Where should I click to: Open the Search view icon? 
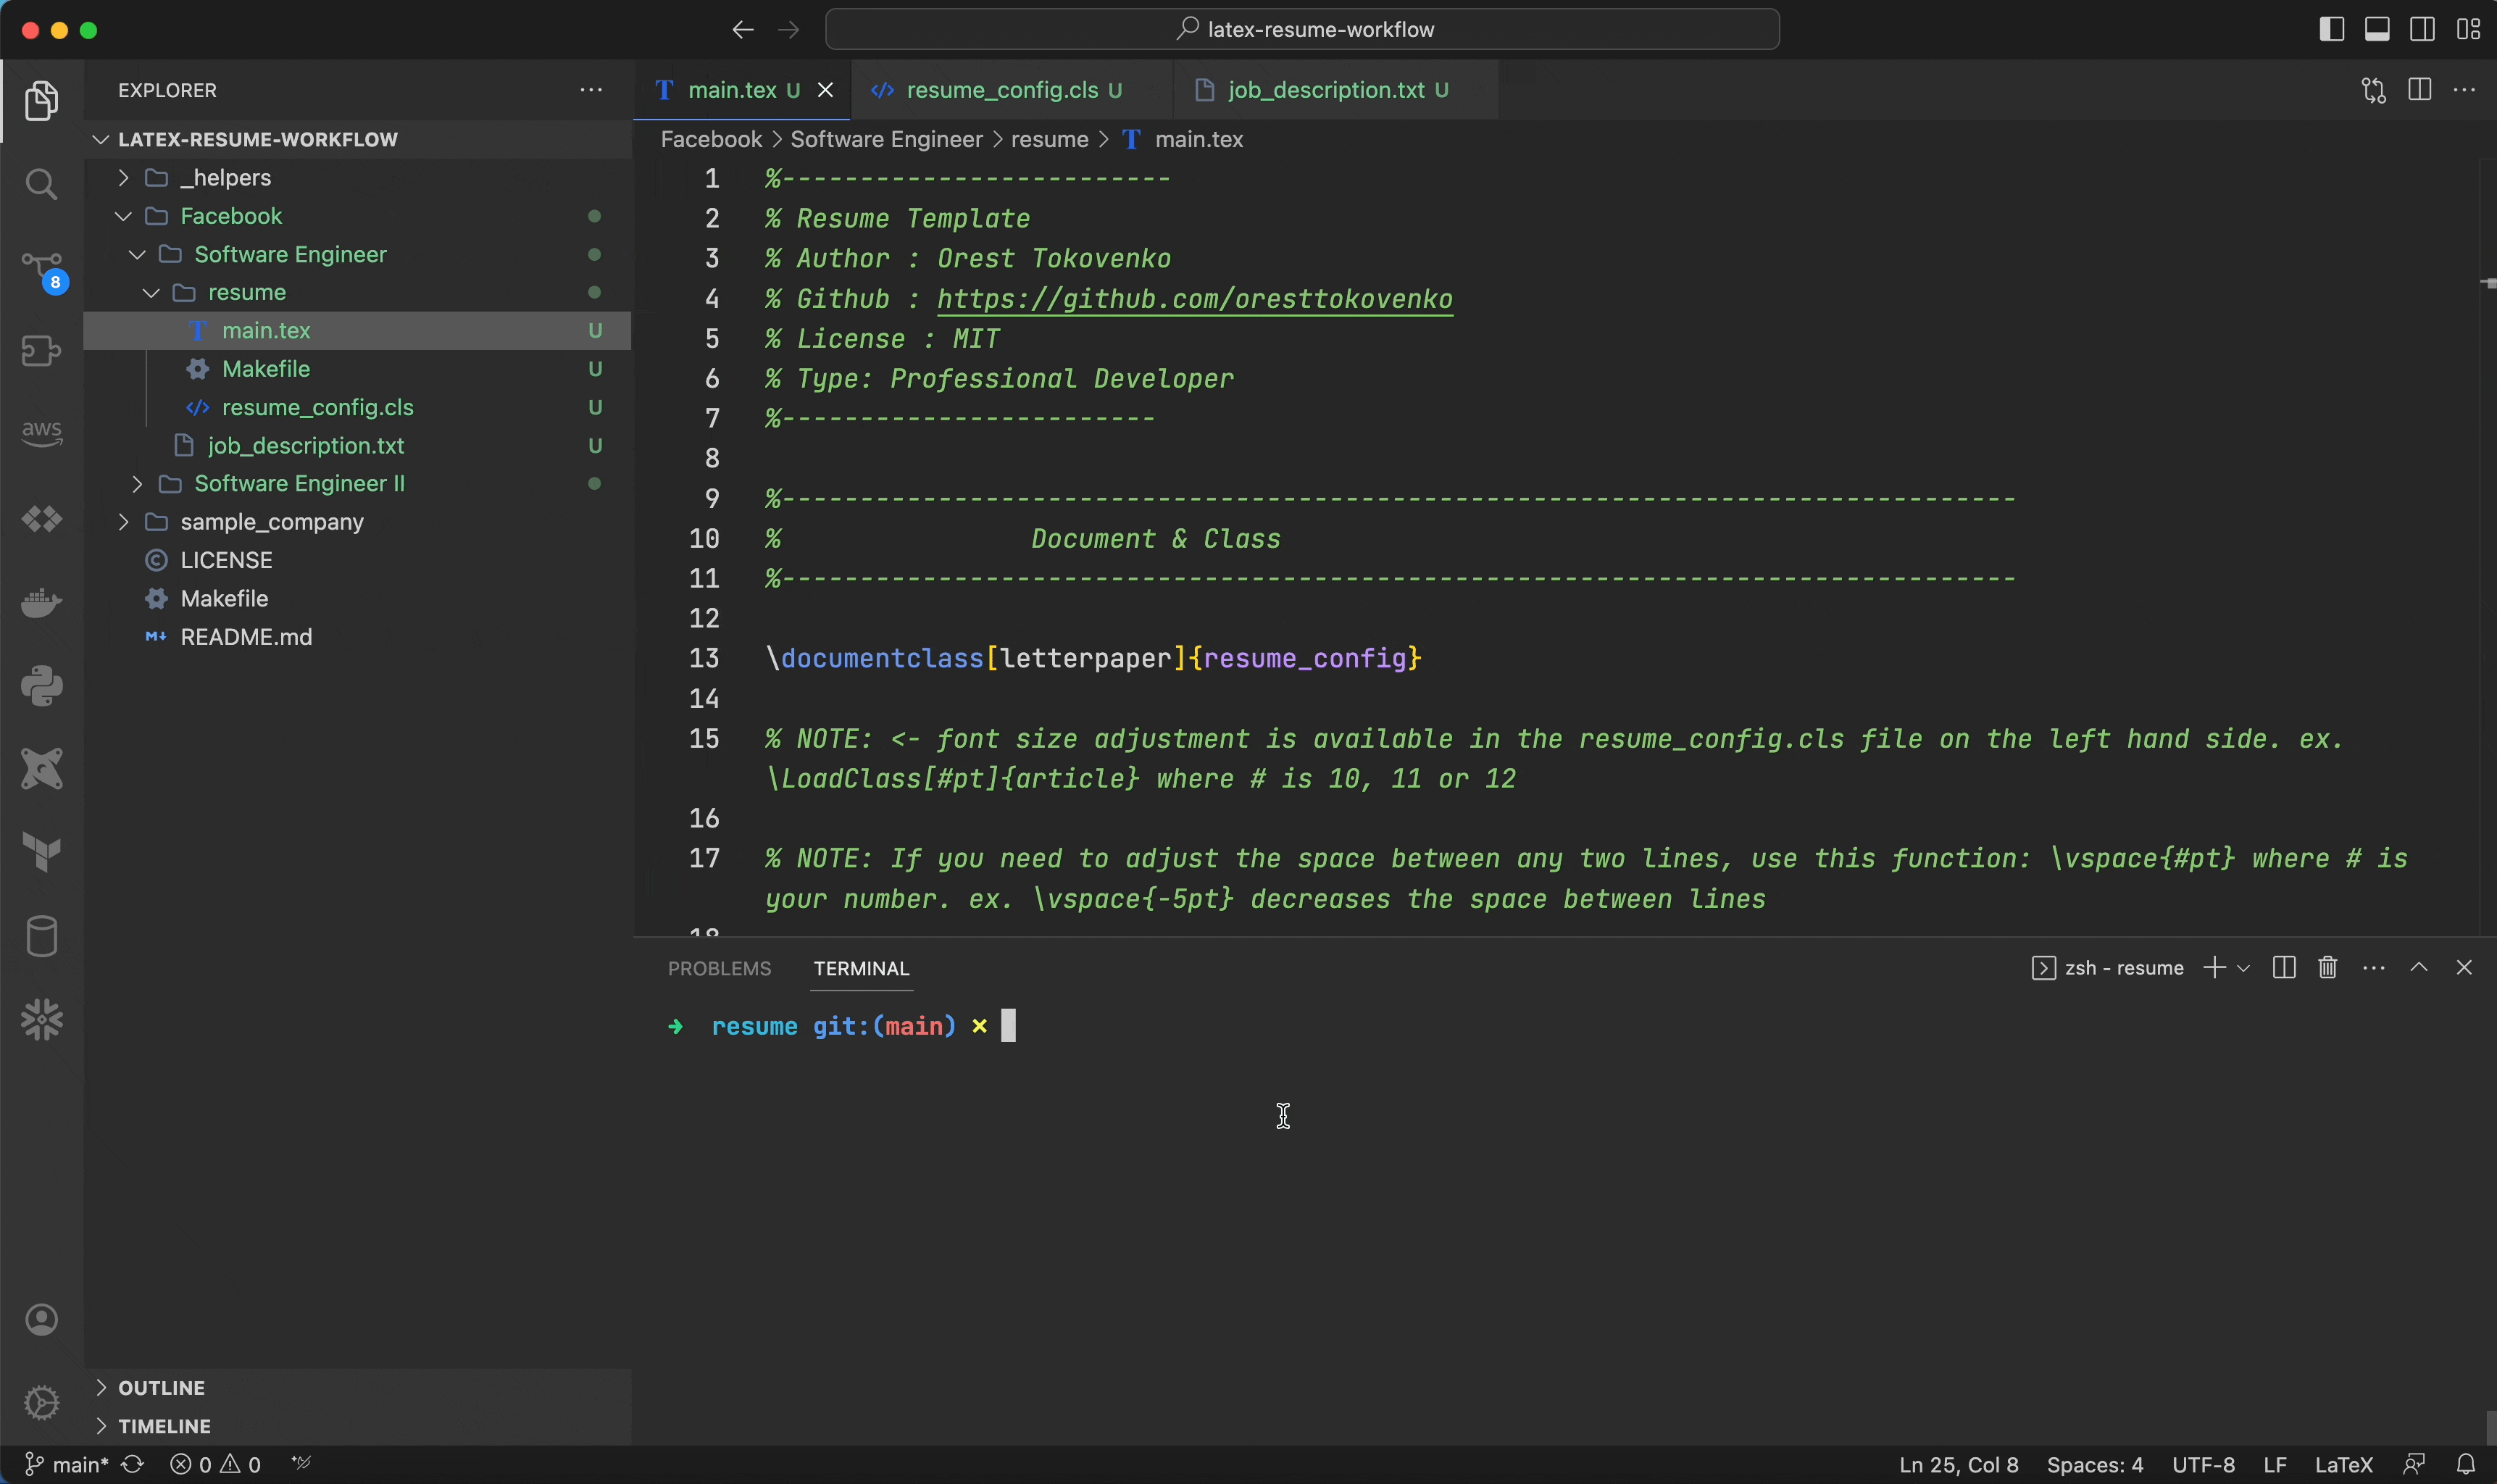point(41,184)
